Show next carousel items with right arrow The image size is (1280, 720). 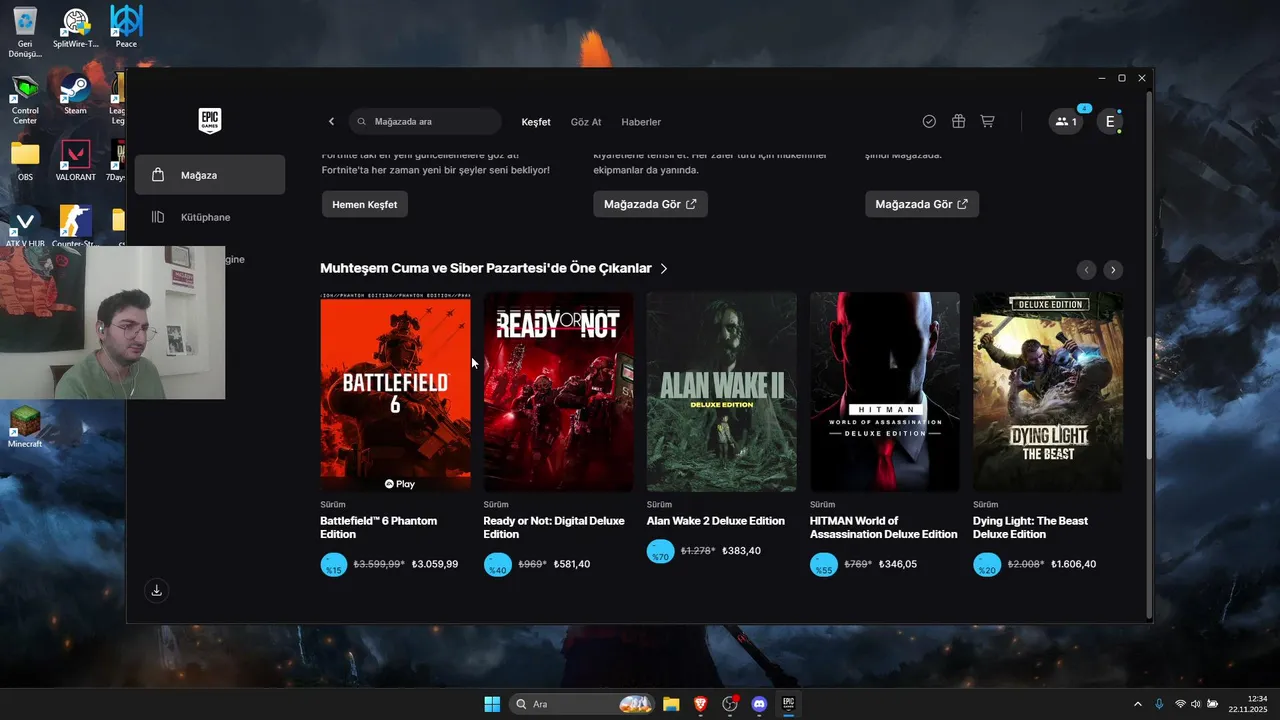pyautogui.click(x=1113, y=270)
